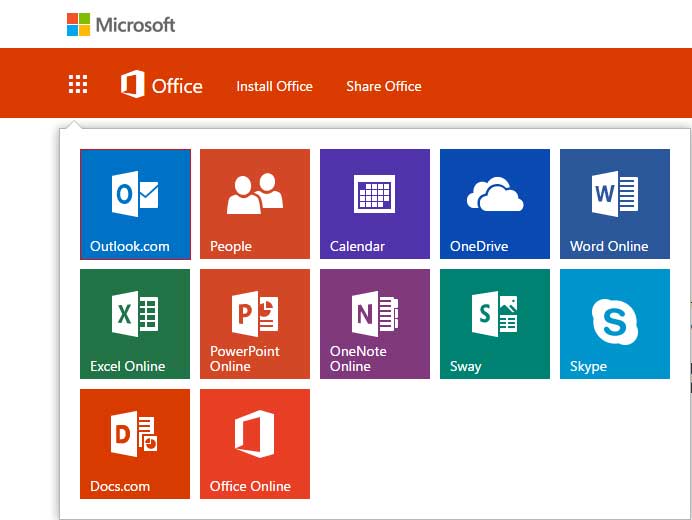Click the Office logo in header

pyautogui.click(x=162, y=84)
